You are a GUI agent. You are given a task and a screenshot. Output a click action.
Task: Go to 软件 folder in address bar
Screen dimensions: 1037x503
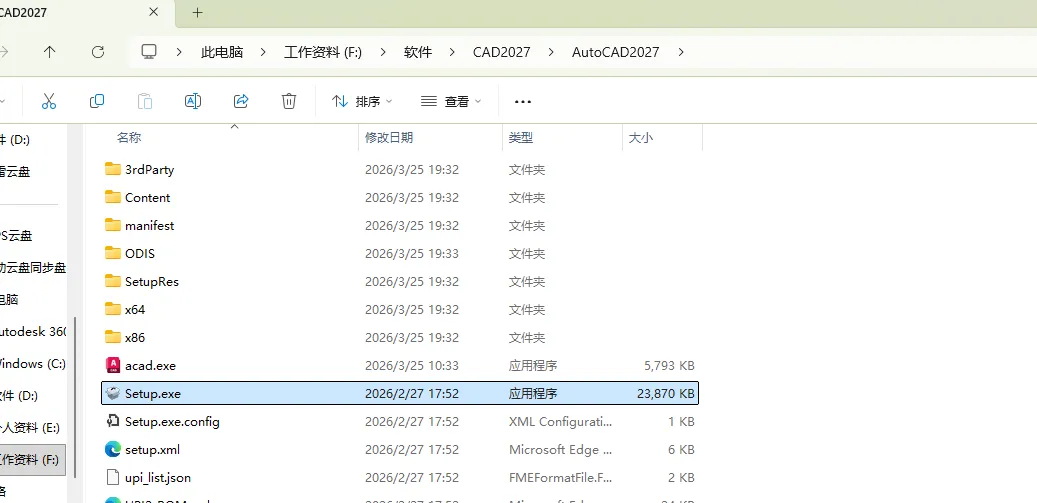(x=417, y=52)
